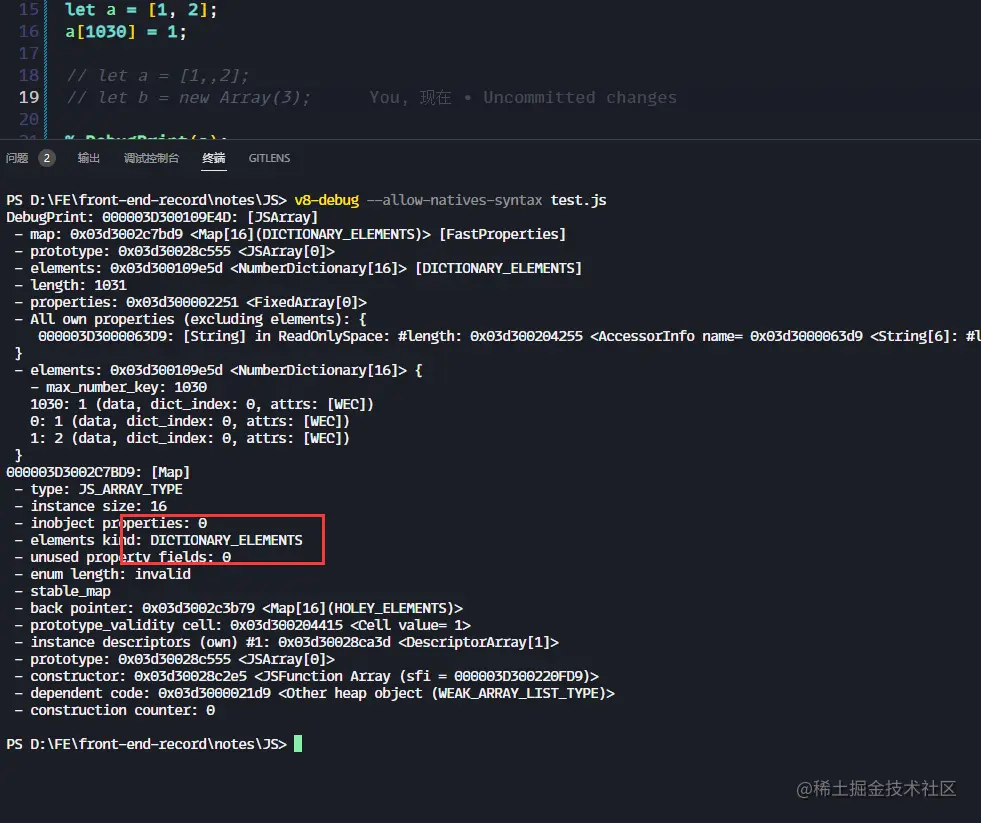
Task: Click line number 16 in gutter
Action: click(x=29, y=31)
